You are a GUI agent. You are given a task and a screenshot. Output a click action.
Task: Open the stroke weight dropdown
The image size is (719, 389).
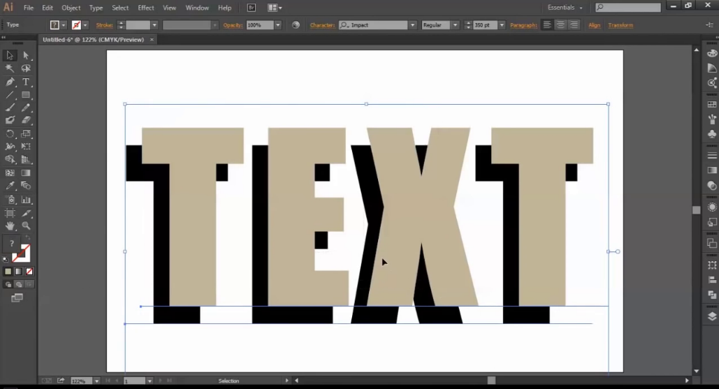(155, 25)
